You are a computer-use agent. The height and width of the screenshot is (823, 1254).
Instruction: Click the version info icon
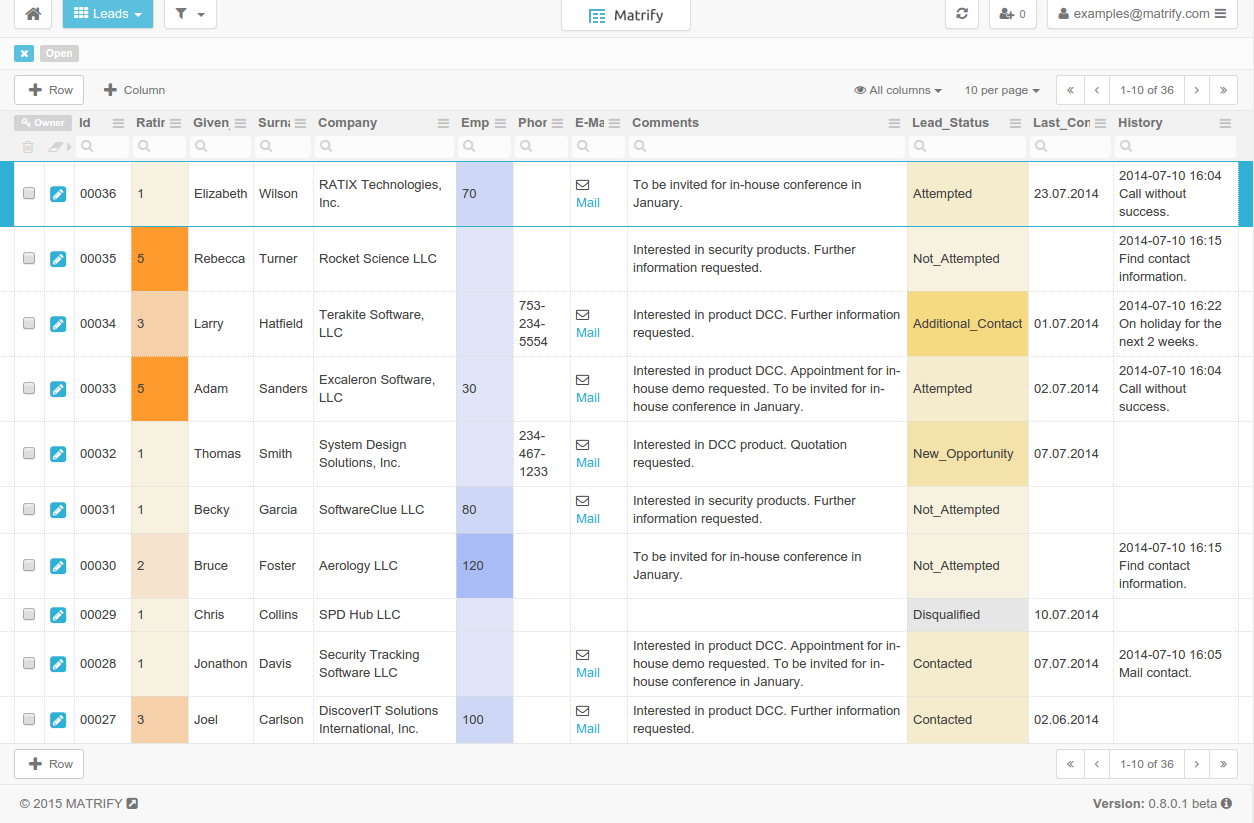click(x=1226, y=803)
